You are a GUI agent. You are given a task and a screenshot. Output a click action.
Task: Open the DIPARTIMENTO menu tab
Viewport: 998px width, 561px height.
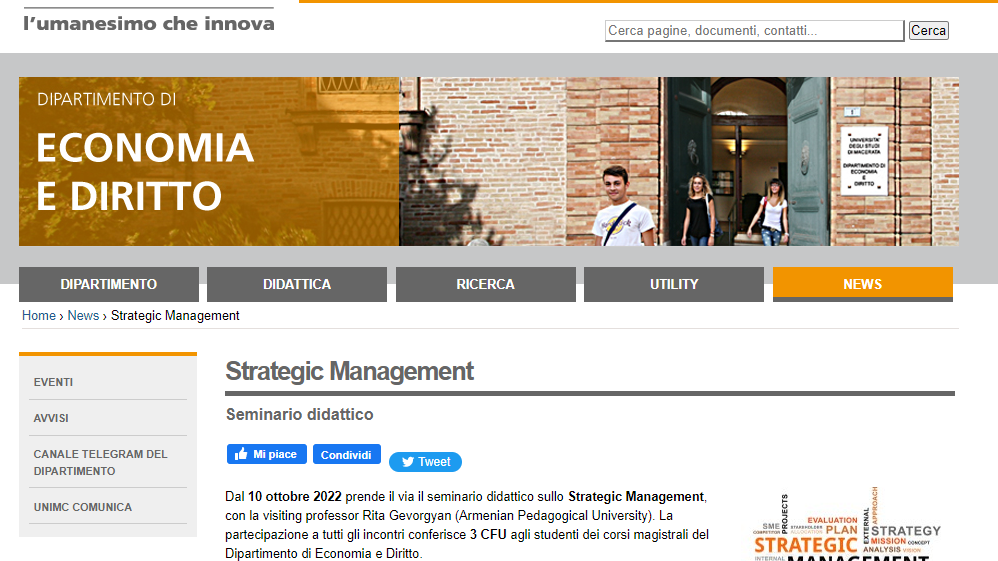click(109, 284)
